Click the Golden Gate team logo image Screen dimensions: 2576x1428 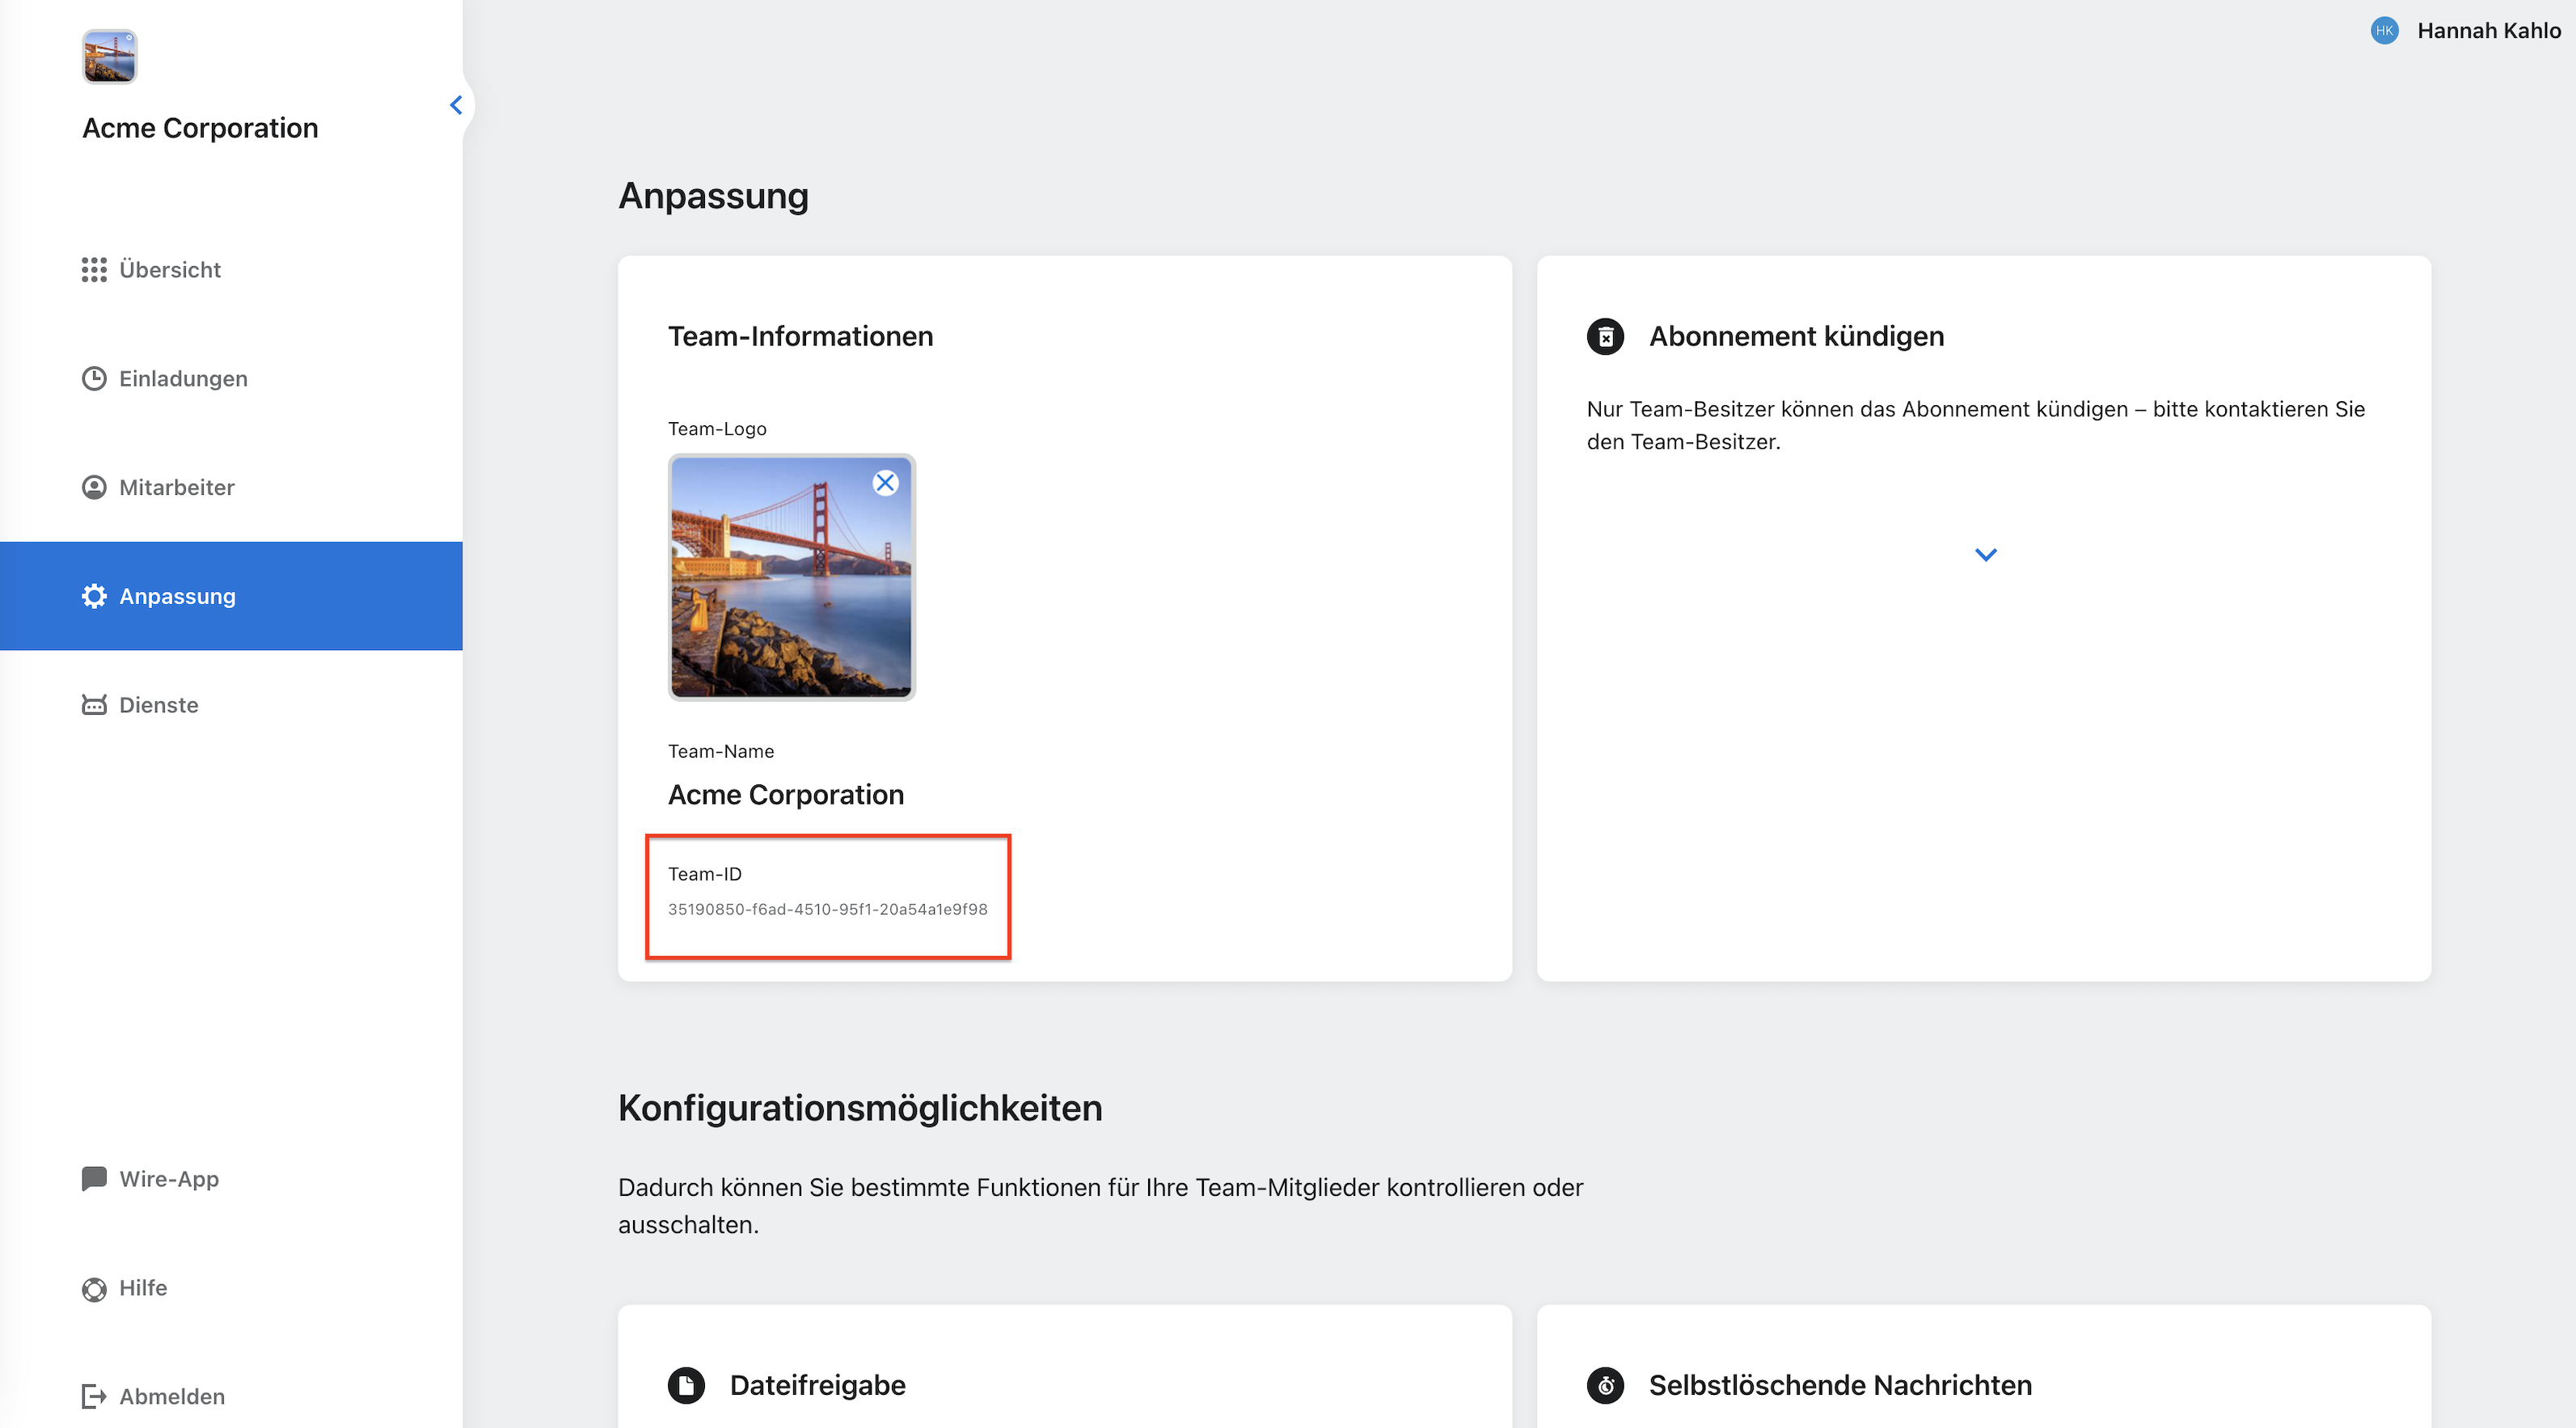[x=792, y=578]
